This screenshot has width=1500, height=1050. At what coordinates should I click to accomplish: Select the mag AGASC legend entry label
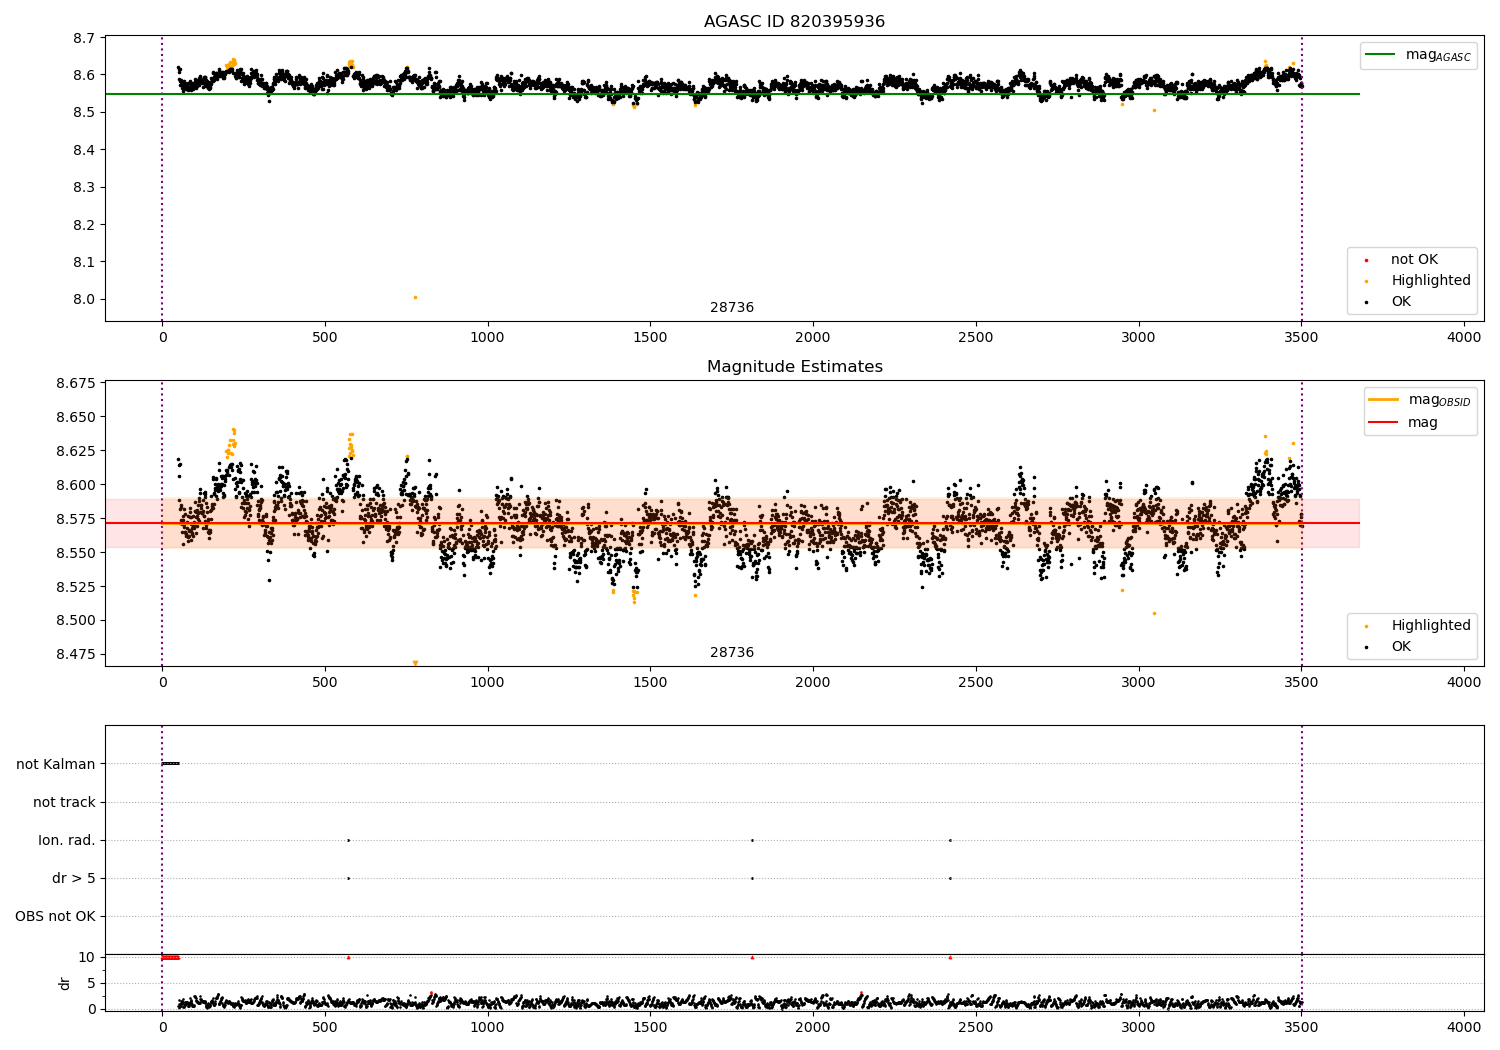click(1438, 55)
